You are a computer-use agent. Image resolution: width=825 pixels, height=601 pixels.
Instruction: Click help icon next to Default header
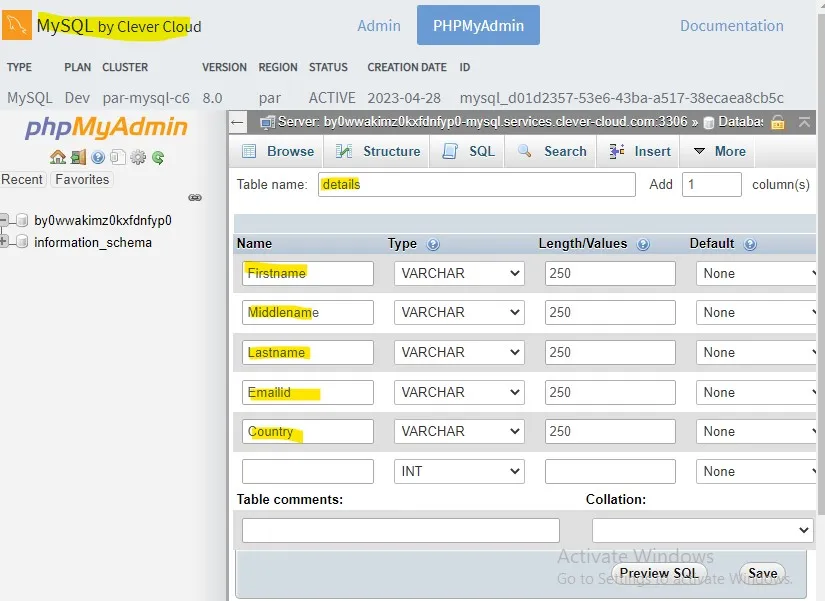(750, 244)
